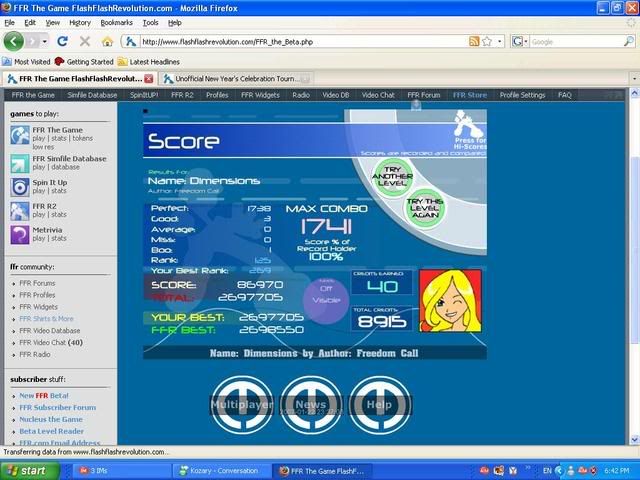Open the Bookmarks menu
This screenshot has height=480, width=640.
[116, 22]
